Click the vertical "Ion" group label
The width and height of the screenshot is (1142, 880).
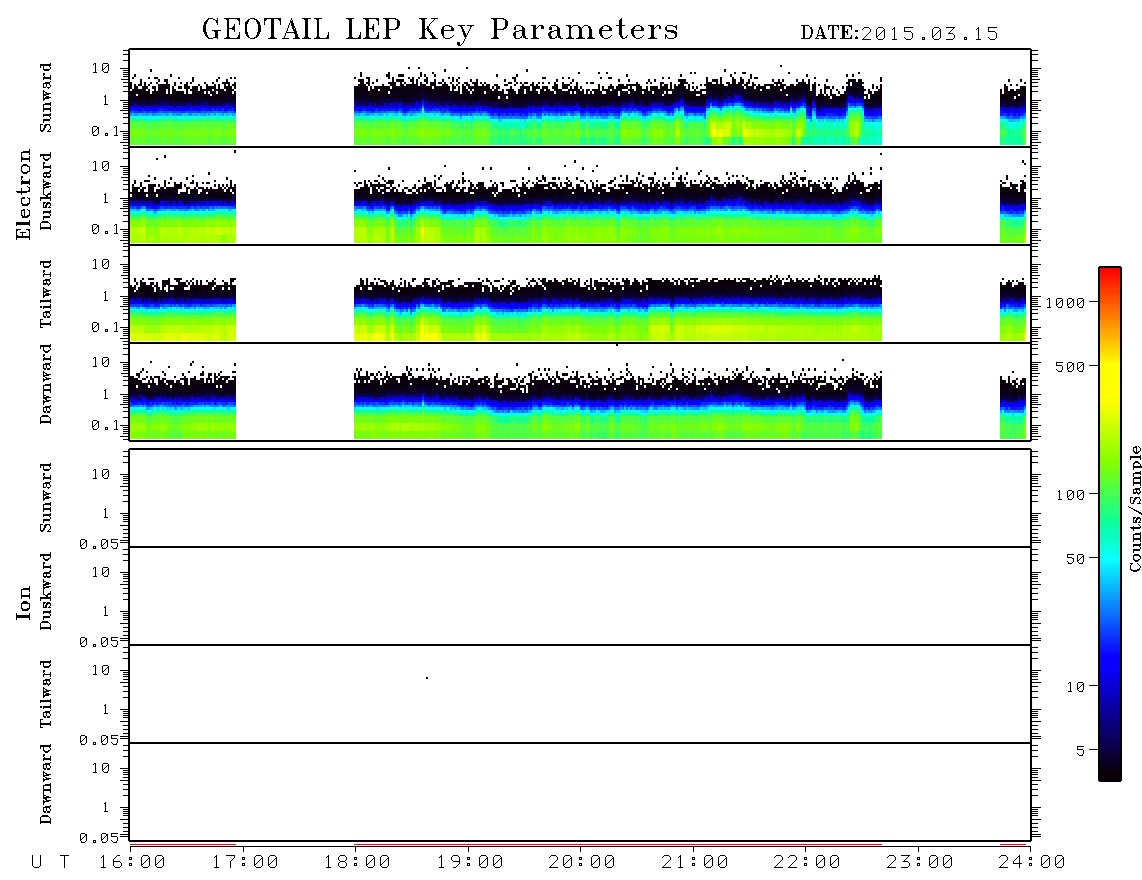point(23,602)
